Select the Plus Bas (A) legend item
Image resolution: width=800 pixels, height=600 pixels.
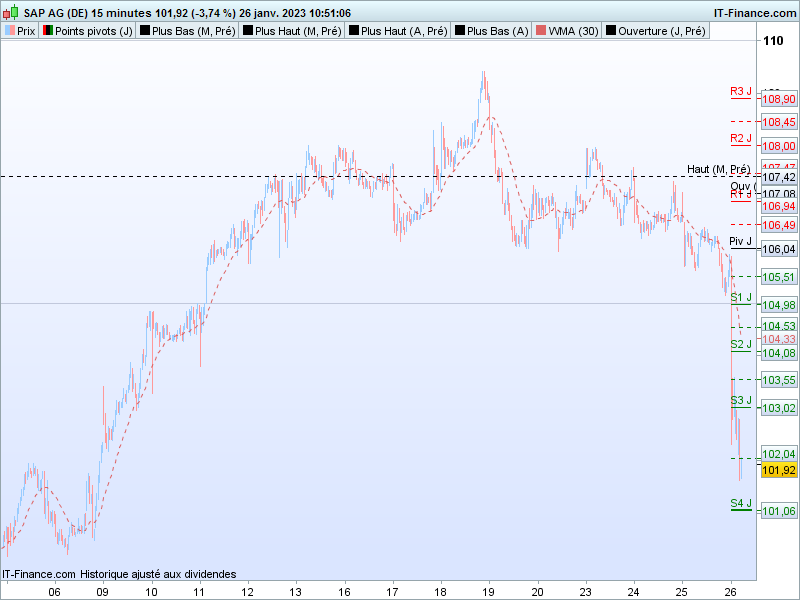(491, 31)
